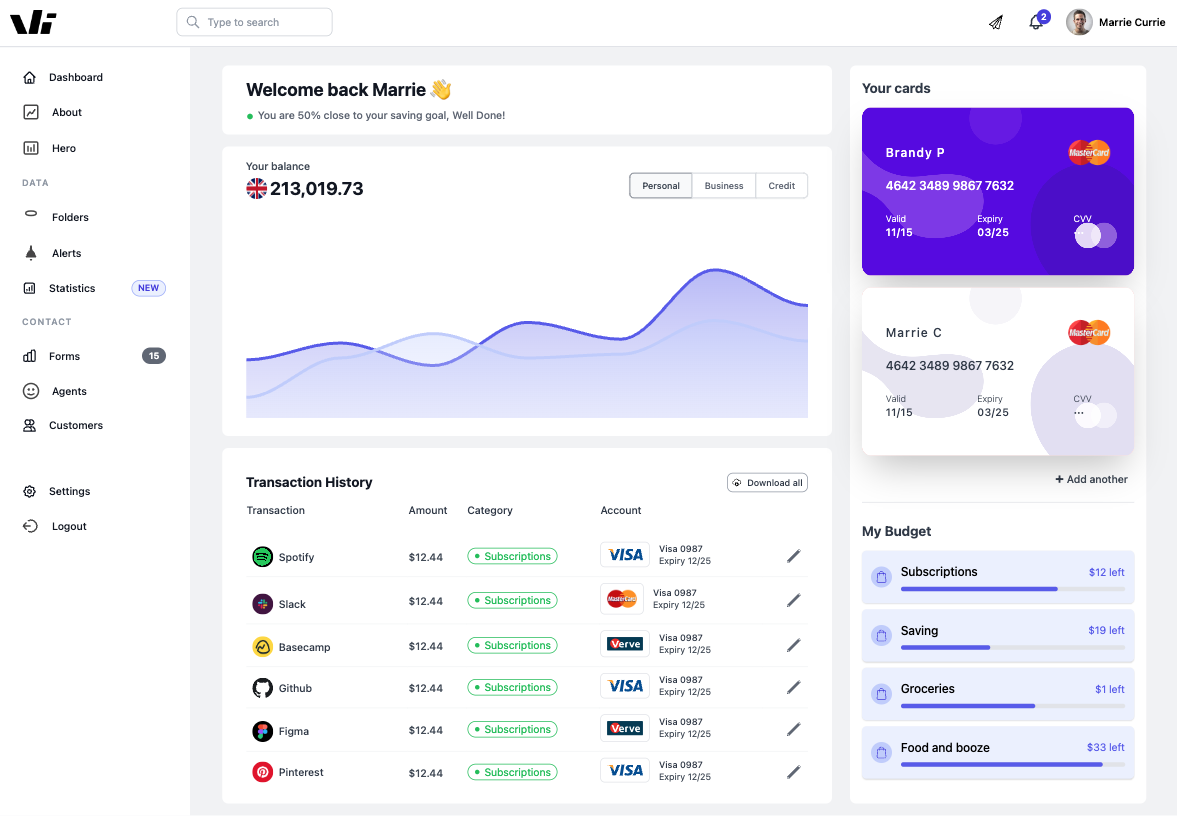Select the Brandy P purple card

pyautogui.click(x=998, y=191)
